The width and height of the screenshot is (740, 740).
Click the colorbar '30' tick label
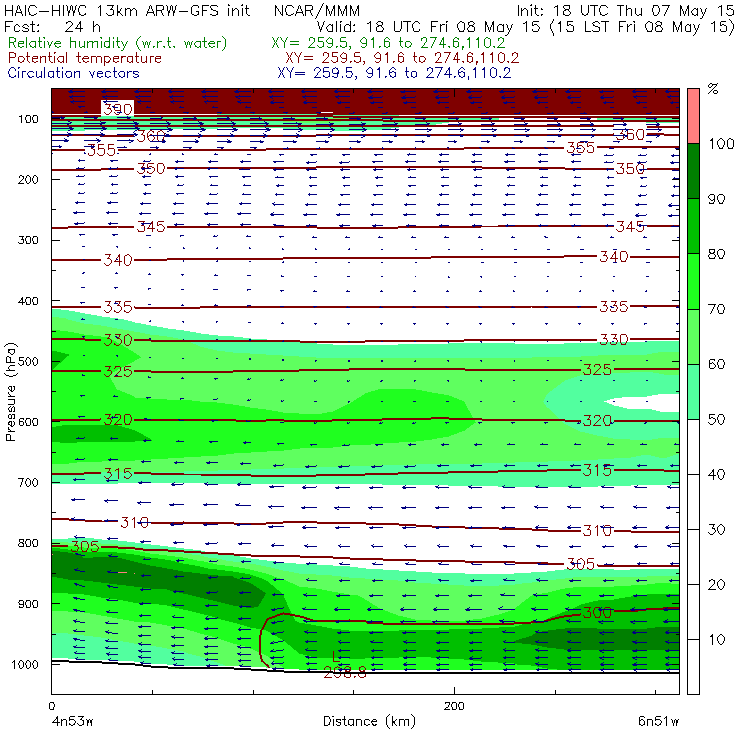click(716, 530)
